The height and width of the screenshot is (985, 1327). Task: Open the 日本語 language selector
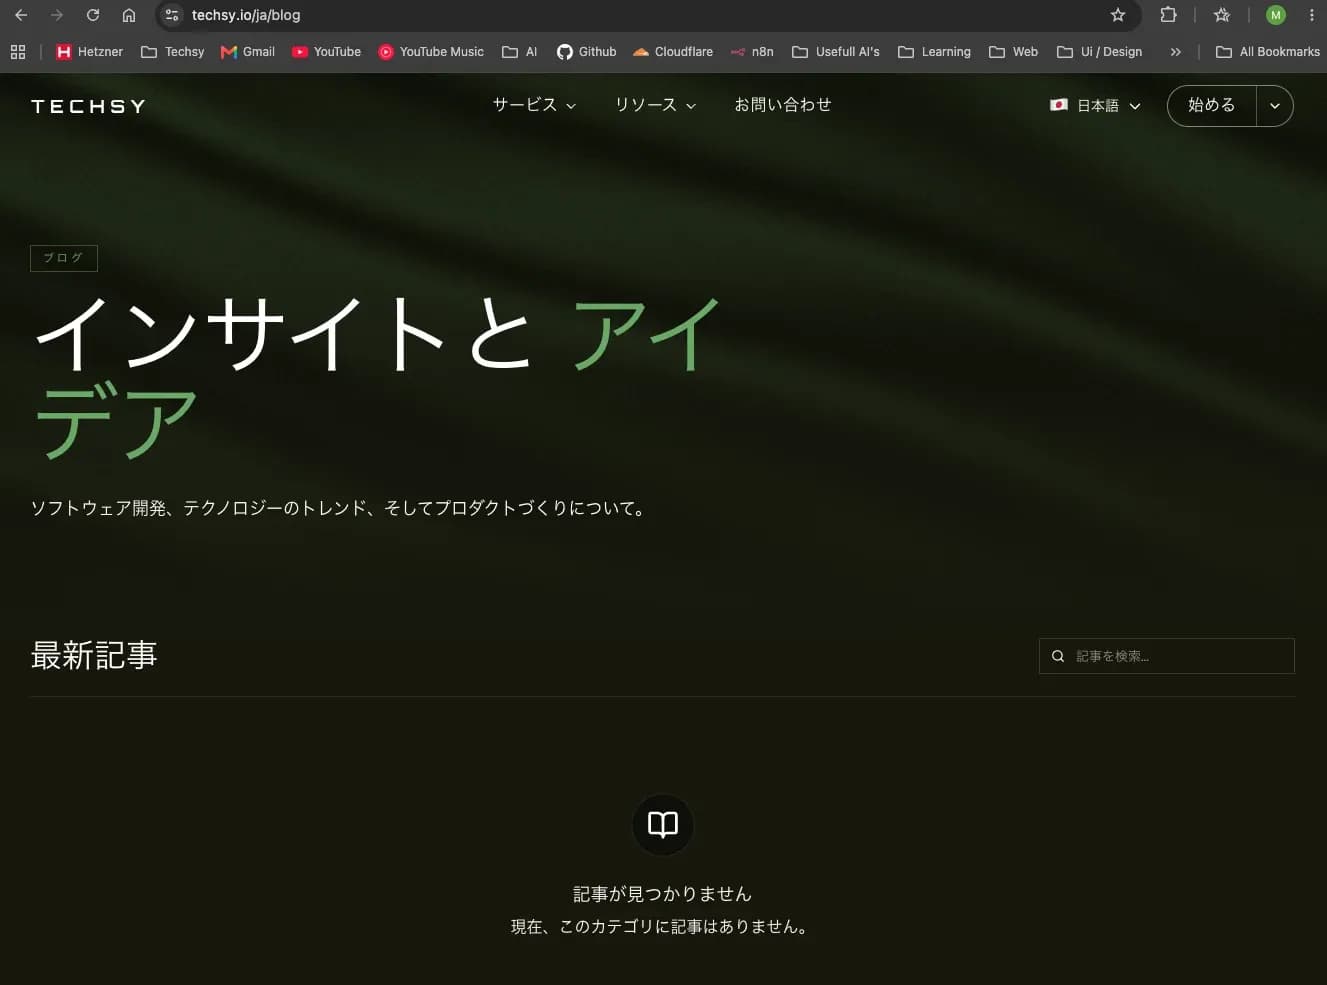[1096, 105]
